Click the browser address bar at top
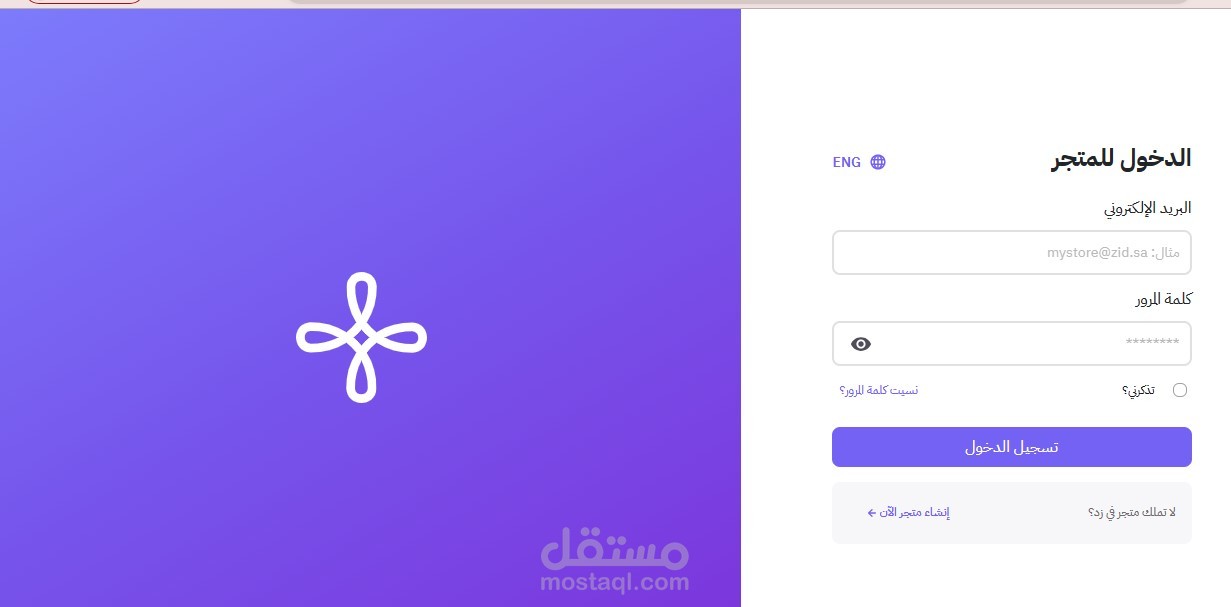The image size is (1231, 607). pos(740,1)
